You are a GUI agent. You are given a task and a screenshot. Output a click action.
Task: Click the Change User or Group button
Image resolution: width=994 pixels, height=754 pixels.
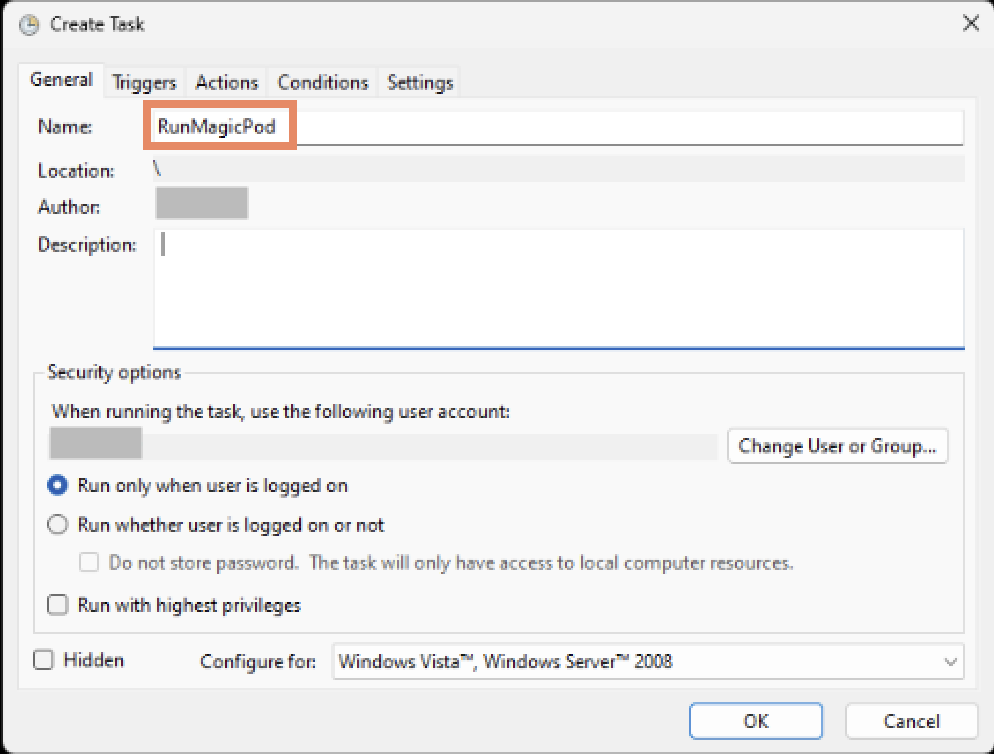point(837,446)
